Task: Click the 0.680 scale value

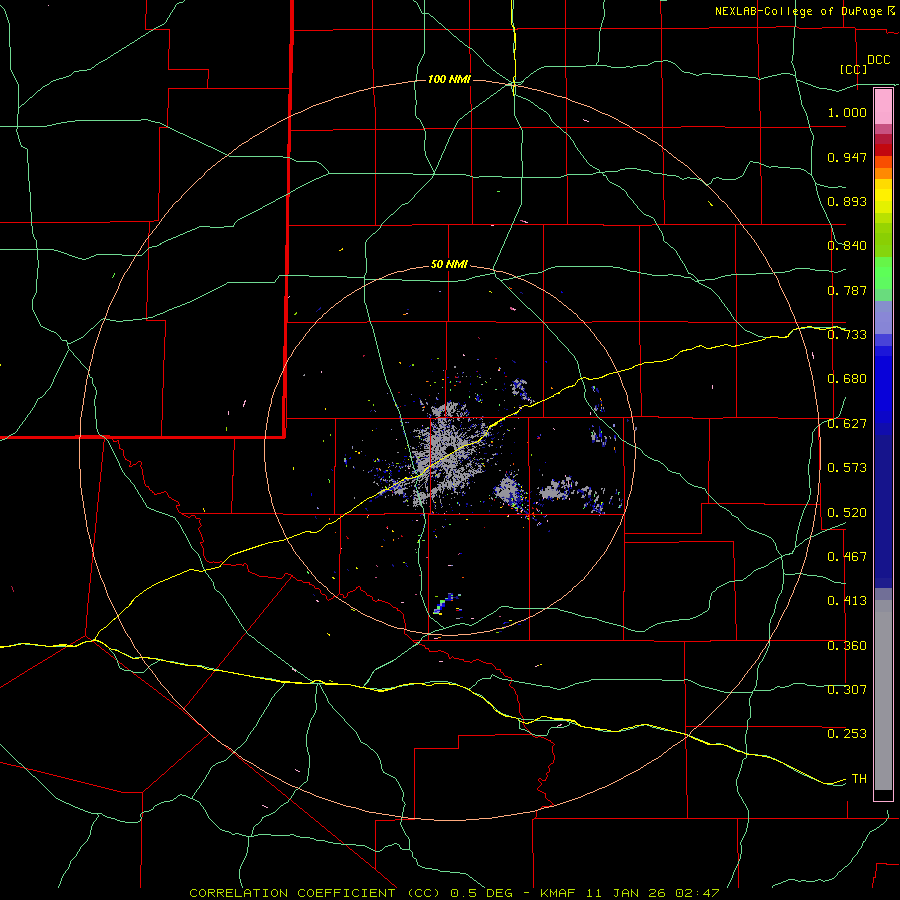Action: point(847,379)
